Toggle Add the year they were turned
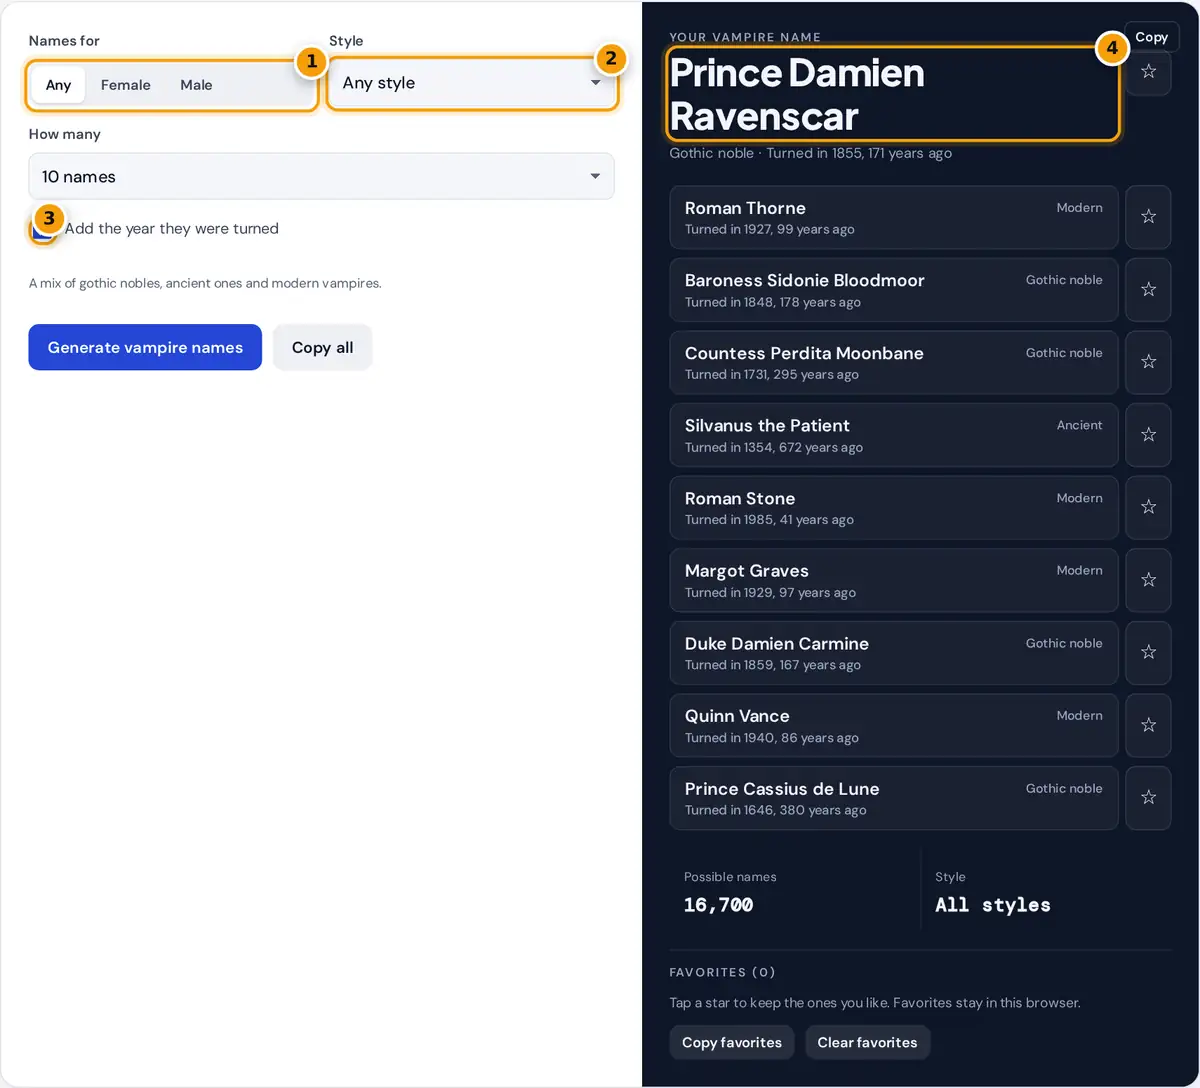Viewport: 1200px width, 1088px height. point(43,229)
